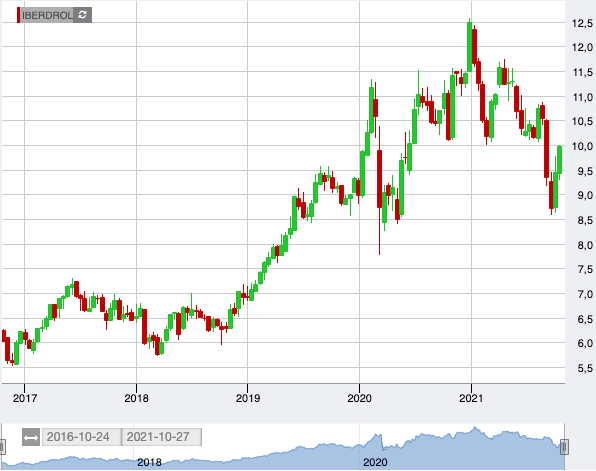Click the red color marker beside IBERDROL
The height and width of the screenshot is (471, 596).
[x=18, y=15]
